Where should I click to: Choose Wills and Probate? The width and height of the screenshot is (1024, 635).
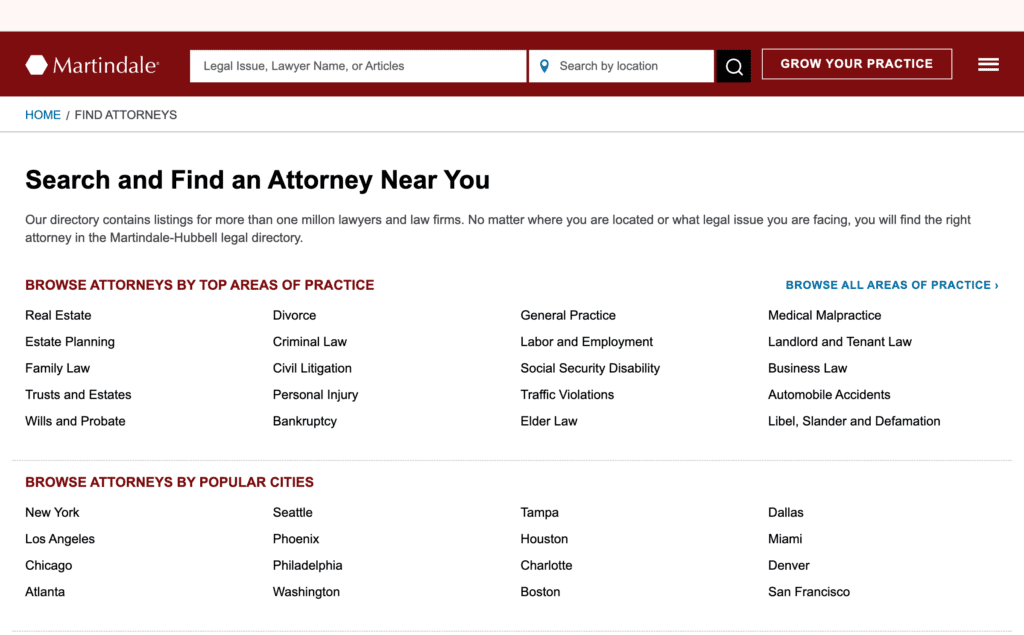[x=75, y=421]
